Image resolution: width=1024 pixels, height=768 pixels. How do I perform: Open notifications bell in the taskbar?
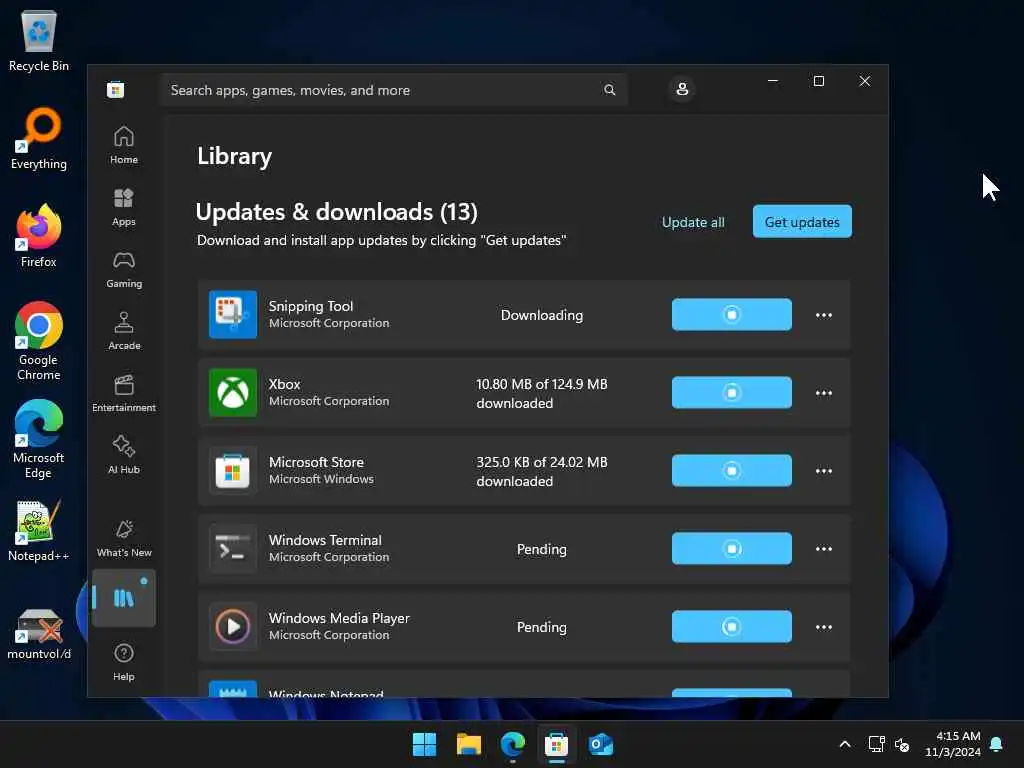(997, 744)
